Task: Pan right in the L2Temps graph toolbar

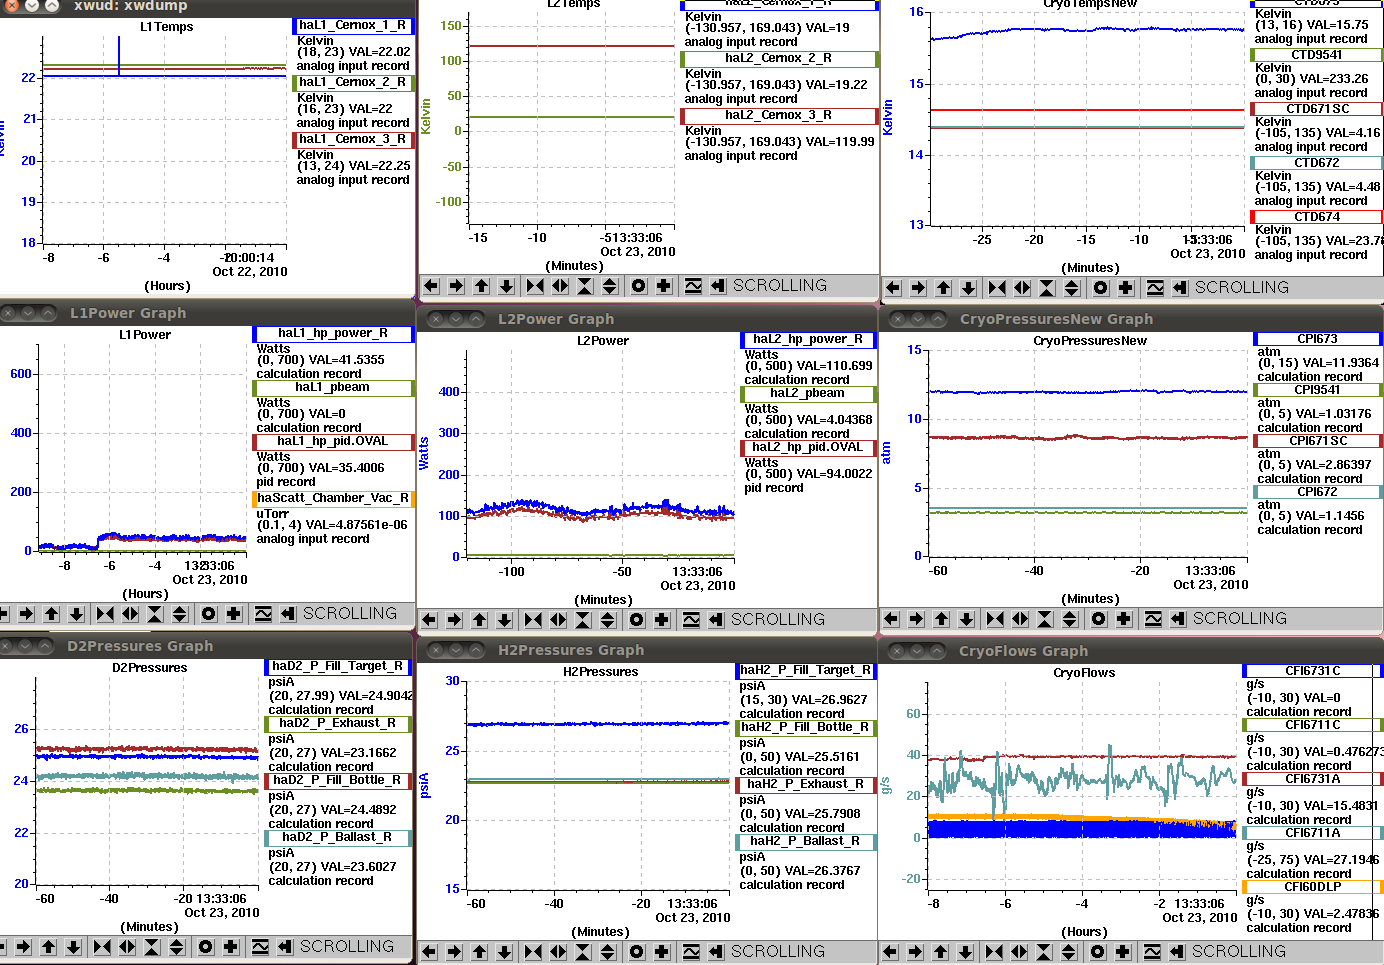Action: [456, 286]
